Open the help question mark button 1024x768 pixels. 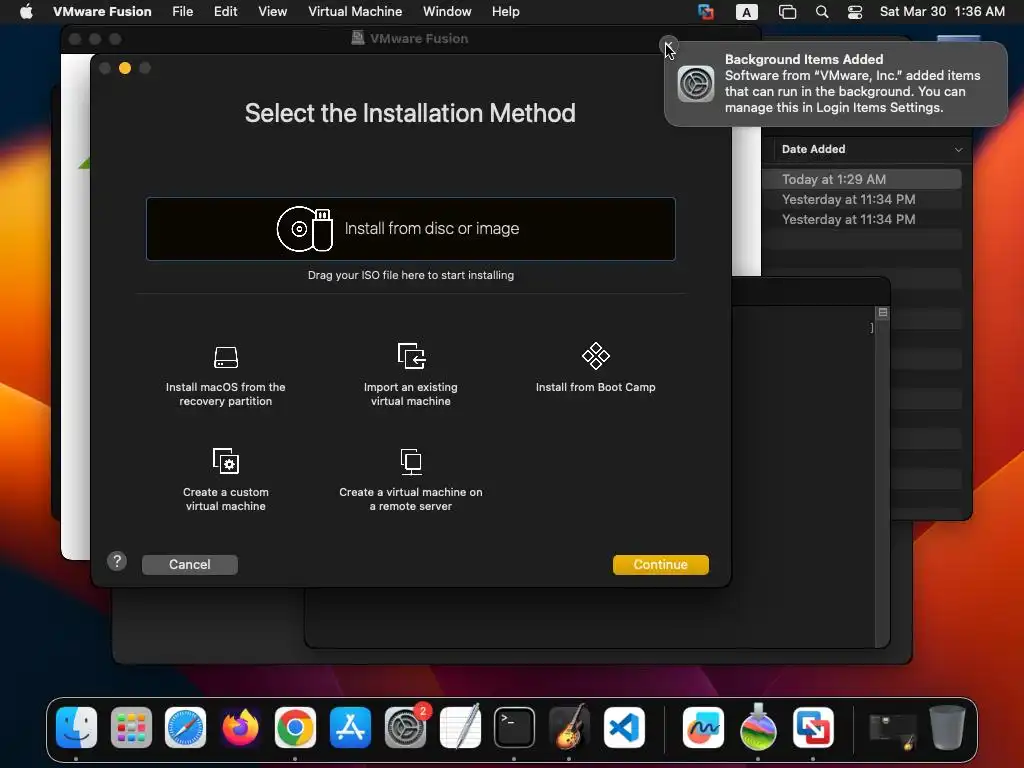(117, 561)
